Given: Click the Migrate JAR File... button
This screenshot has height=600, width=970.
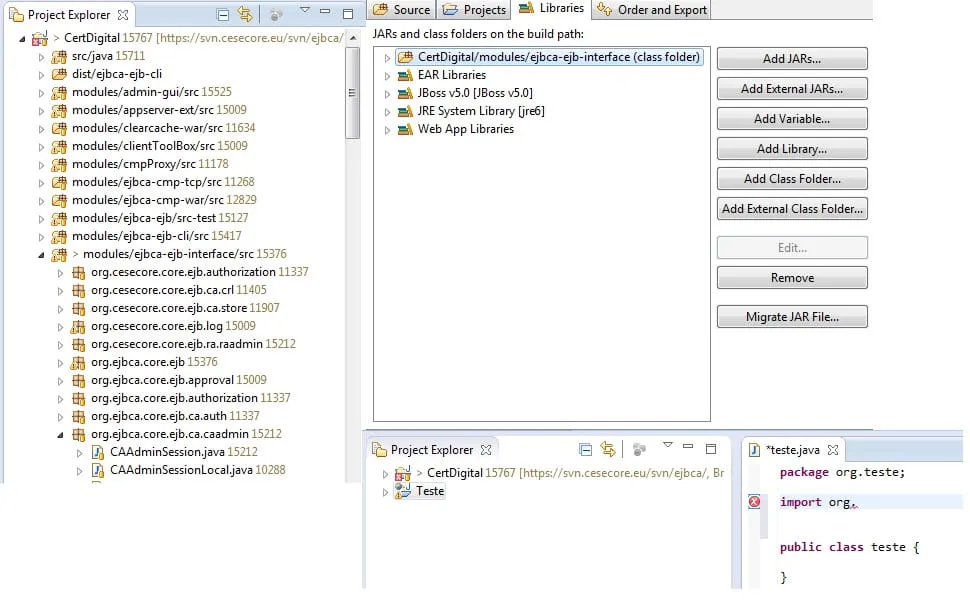Looking at the screenshot, I should 792,317.
